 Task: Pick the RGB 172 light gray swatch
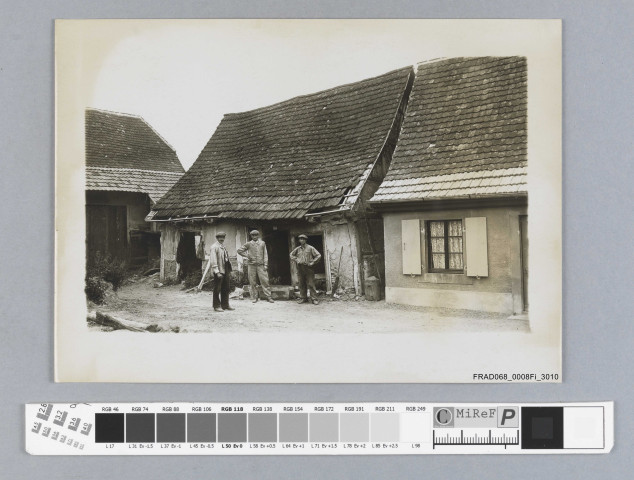coord(324,428)
